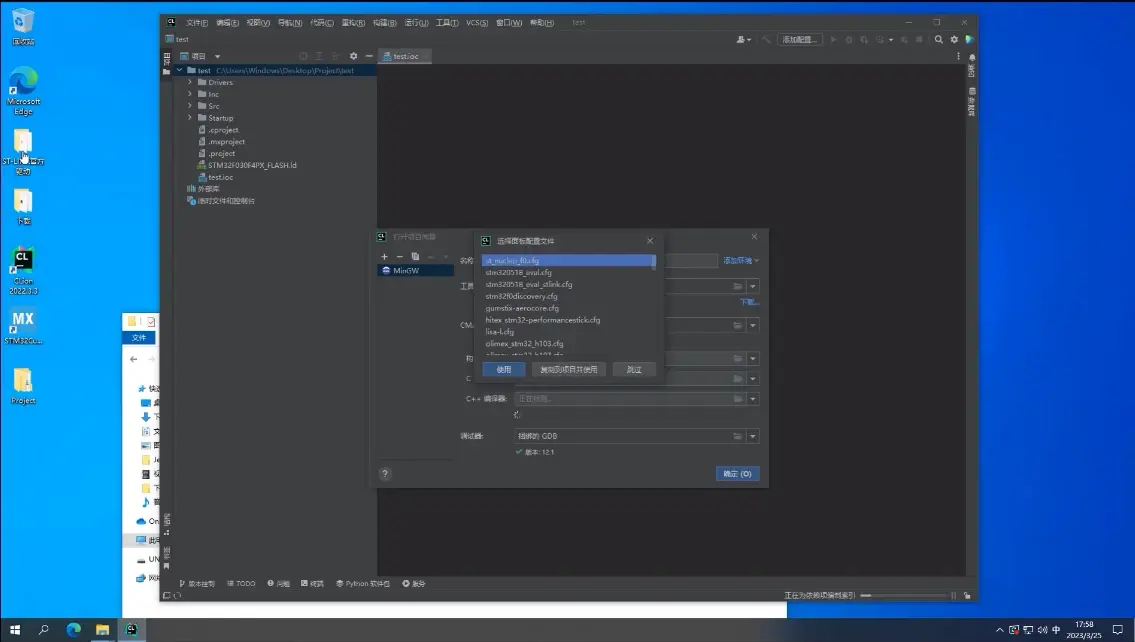Open Python Packages tool window
This screenshot has height=642, width=1135.
tap(366, 583)
